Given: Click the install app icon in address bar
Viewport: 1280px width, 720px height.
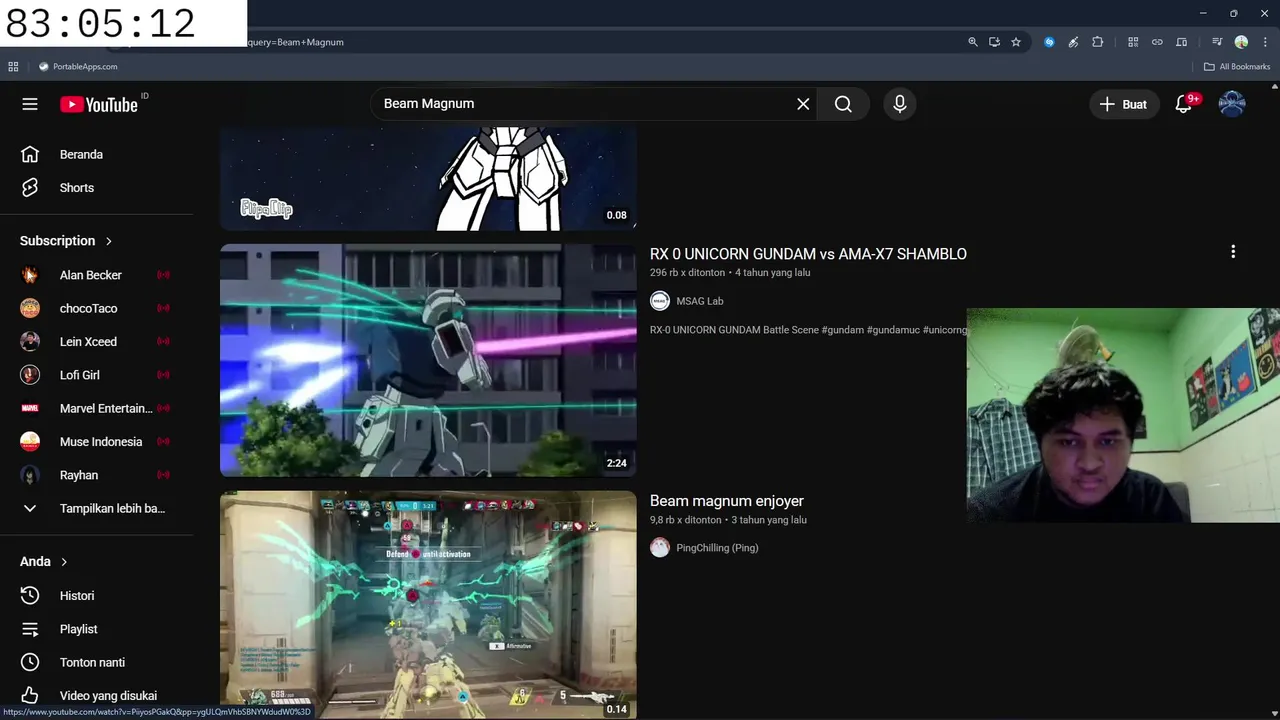Looking at the screenshot, I should coord(994,42).
